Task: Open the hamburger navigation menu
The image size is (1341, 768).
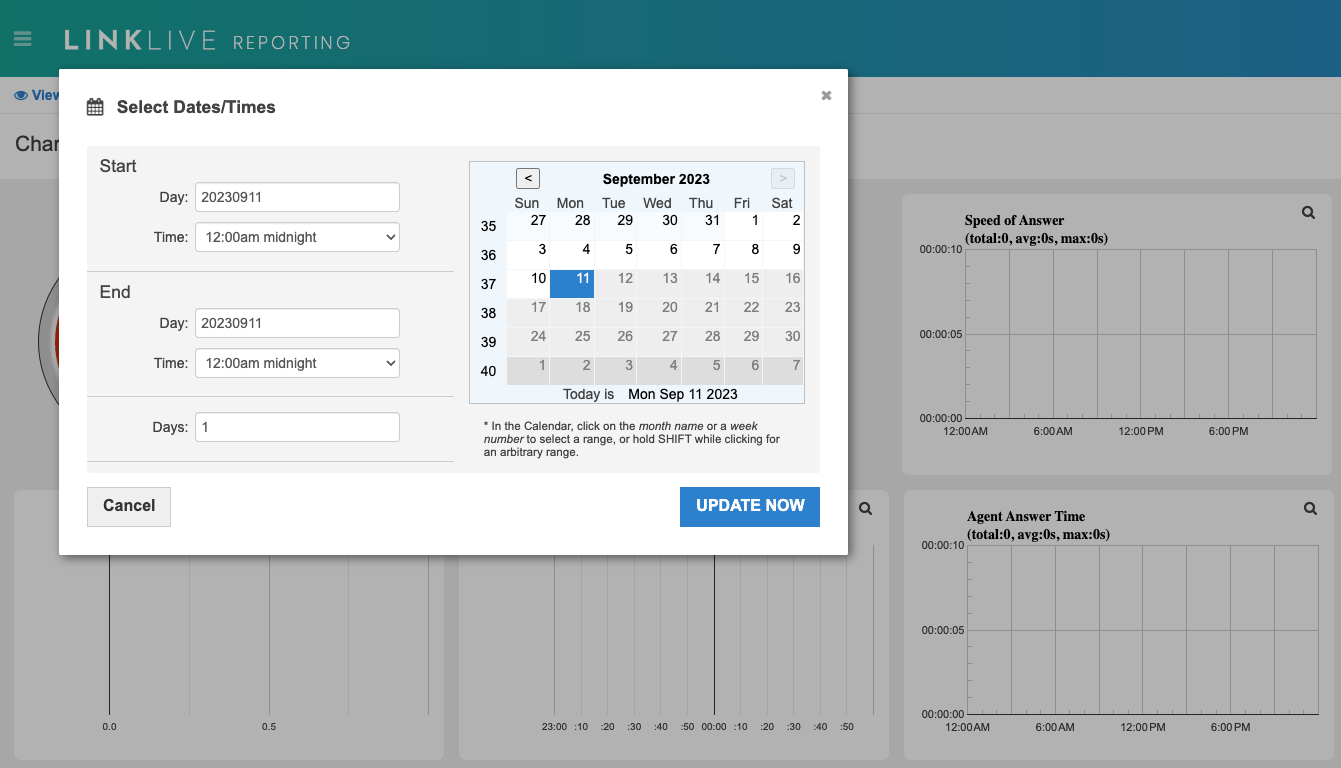Action: pos(22,39)
